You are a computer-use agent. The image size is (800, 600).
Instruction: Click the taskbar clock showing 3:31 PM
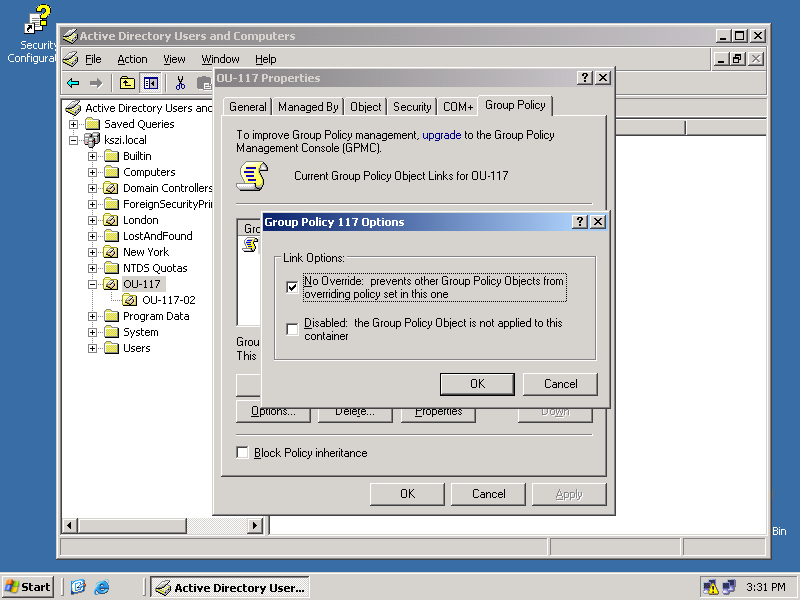[766, 587]
